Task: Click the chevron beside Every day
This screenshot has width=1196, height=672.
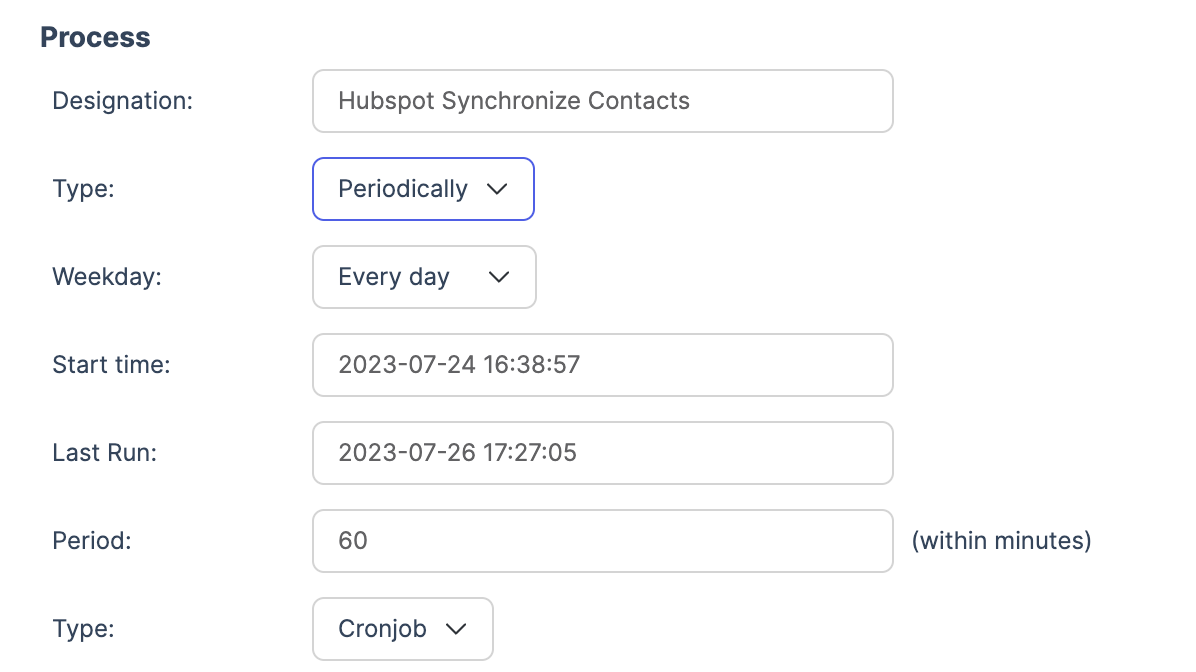Action: coord(499,277)
